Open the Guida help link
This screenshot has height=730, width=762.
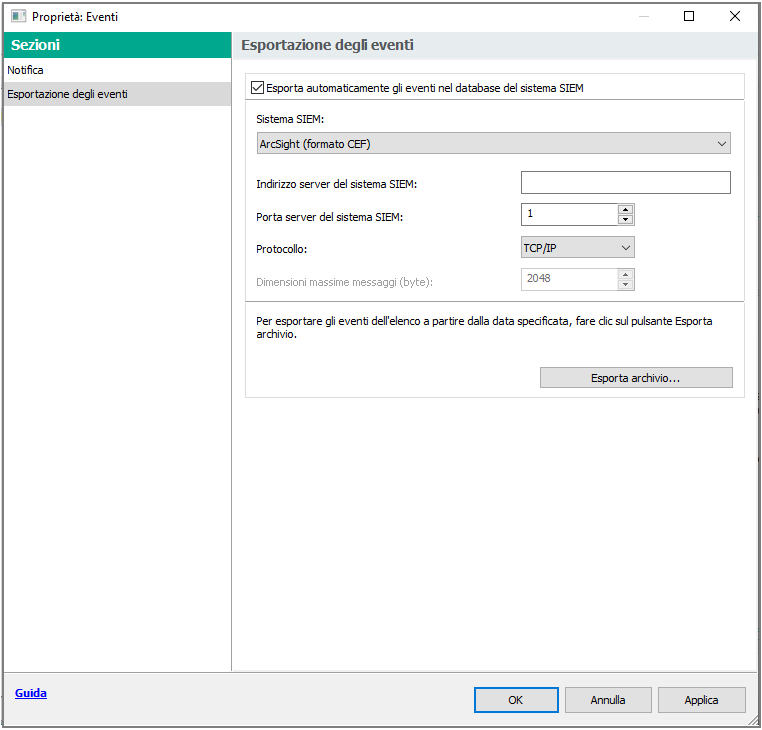point(31,693)
